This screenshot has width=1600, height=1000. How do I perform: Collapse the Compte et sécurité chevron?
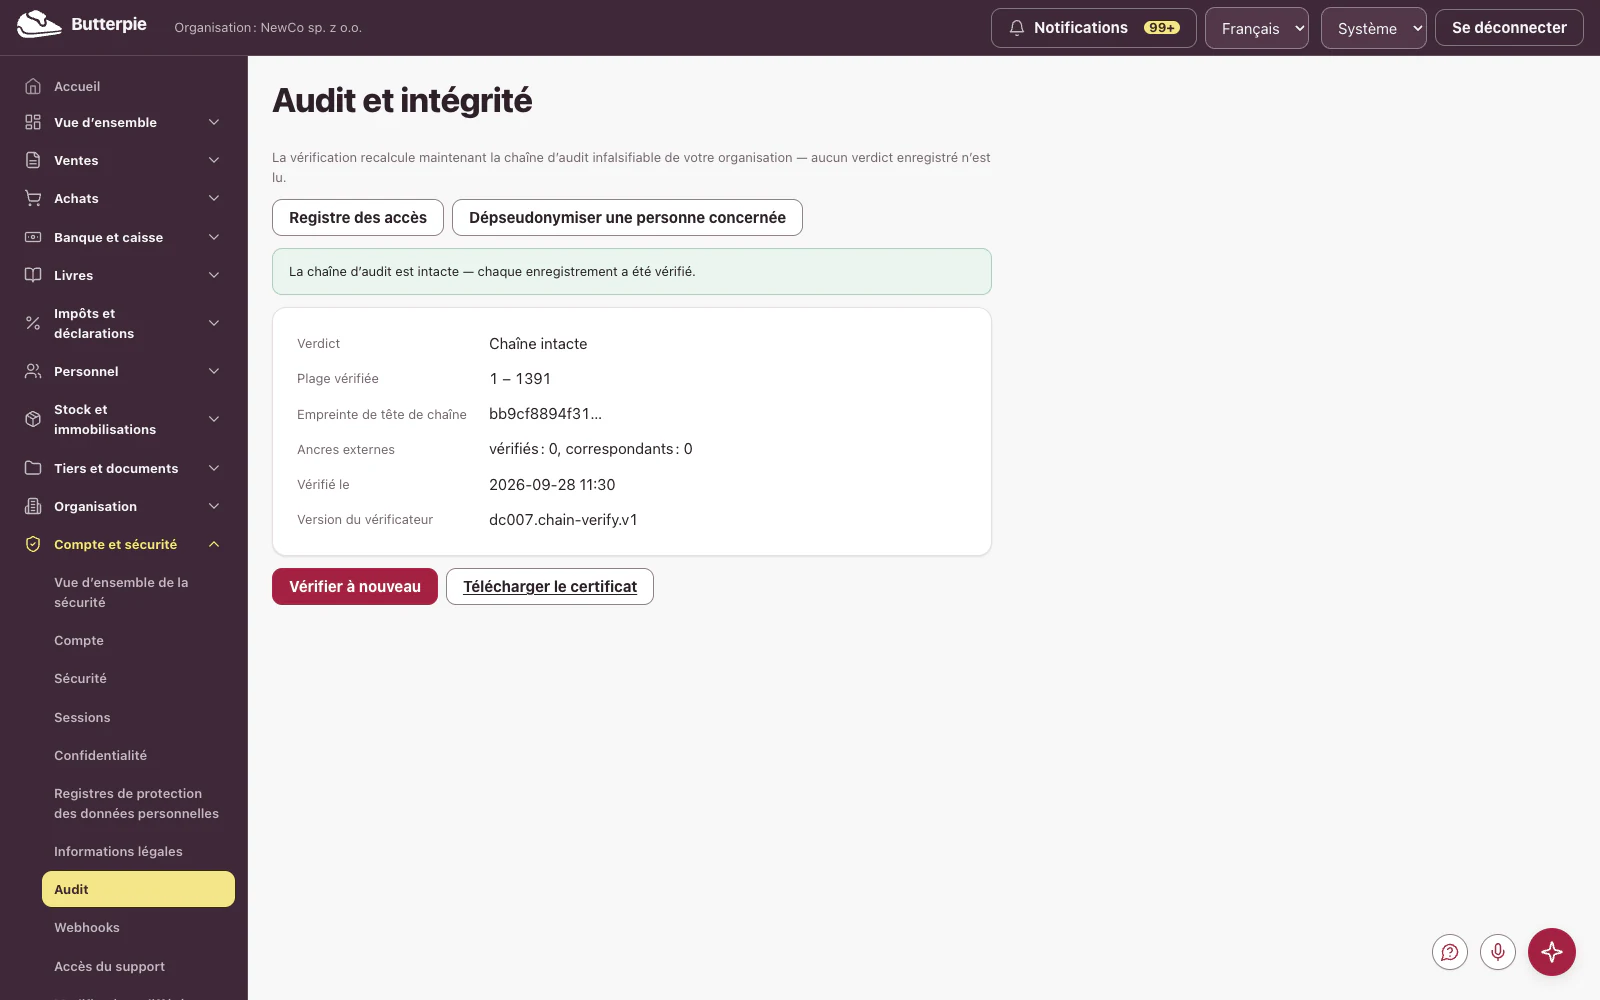[214, 544]
